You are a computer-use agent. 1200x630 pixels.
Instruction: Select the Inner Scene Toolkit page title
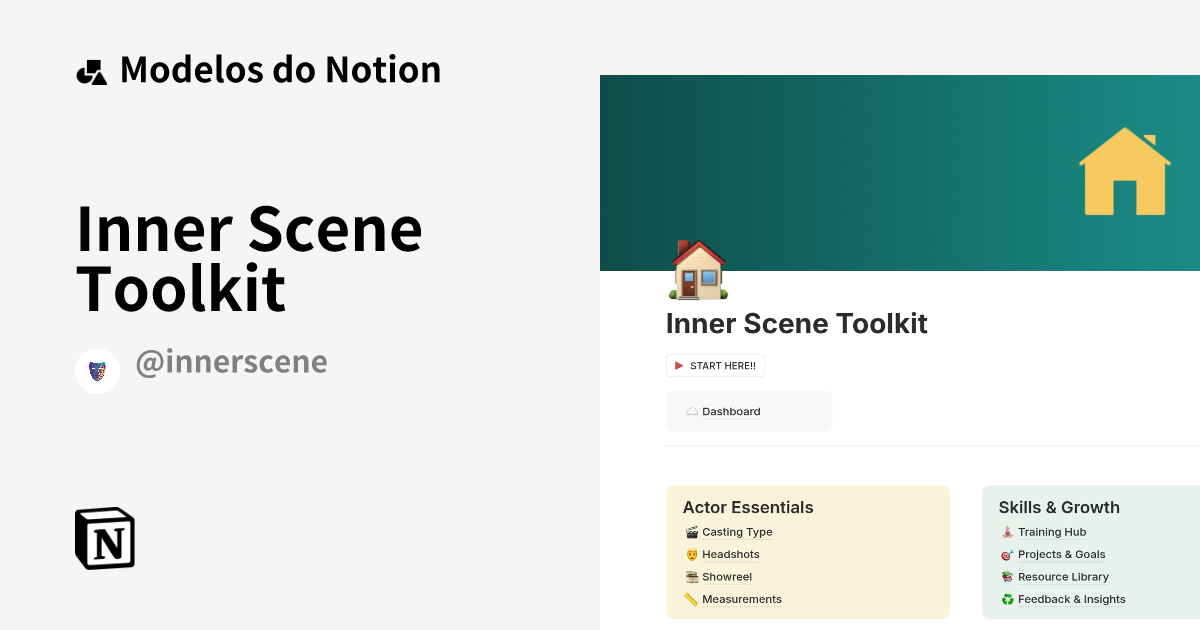point(797,323)
